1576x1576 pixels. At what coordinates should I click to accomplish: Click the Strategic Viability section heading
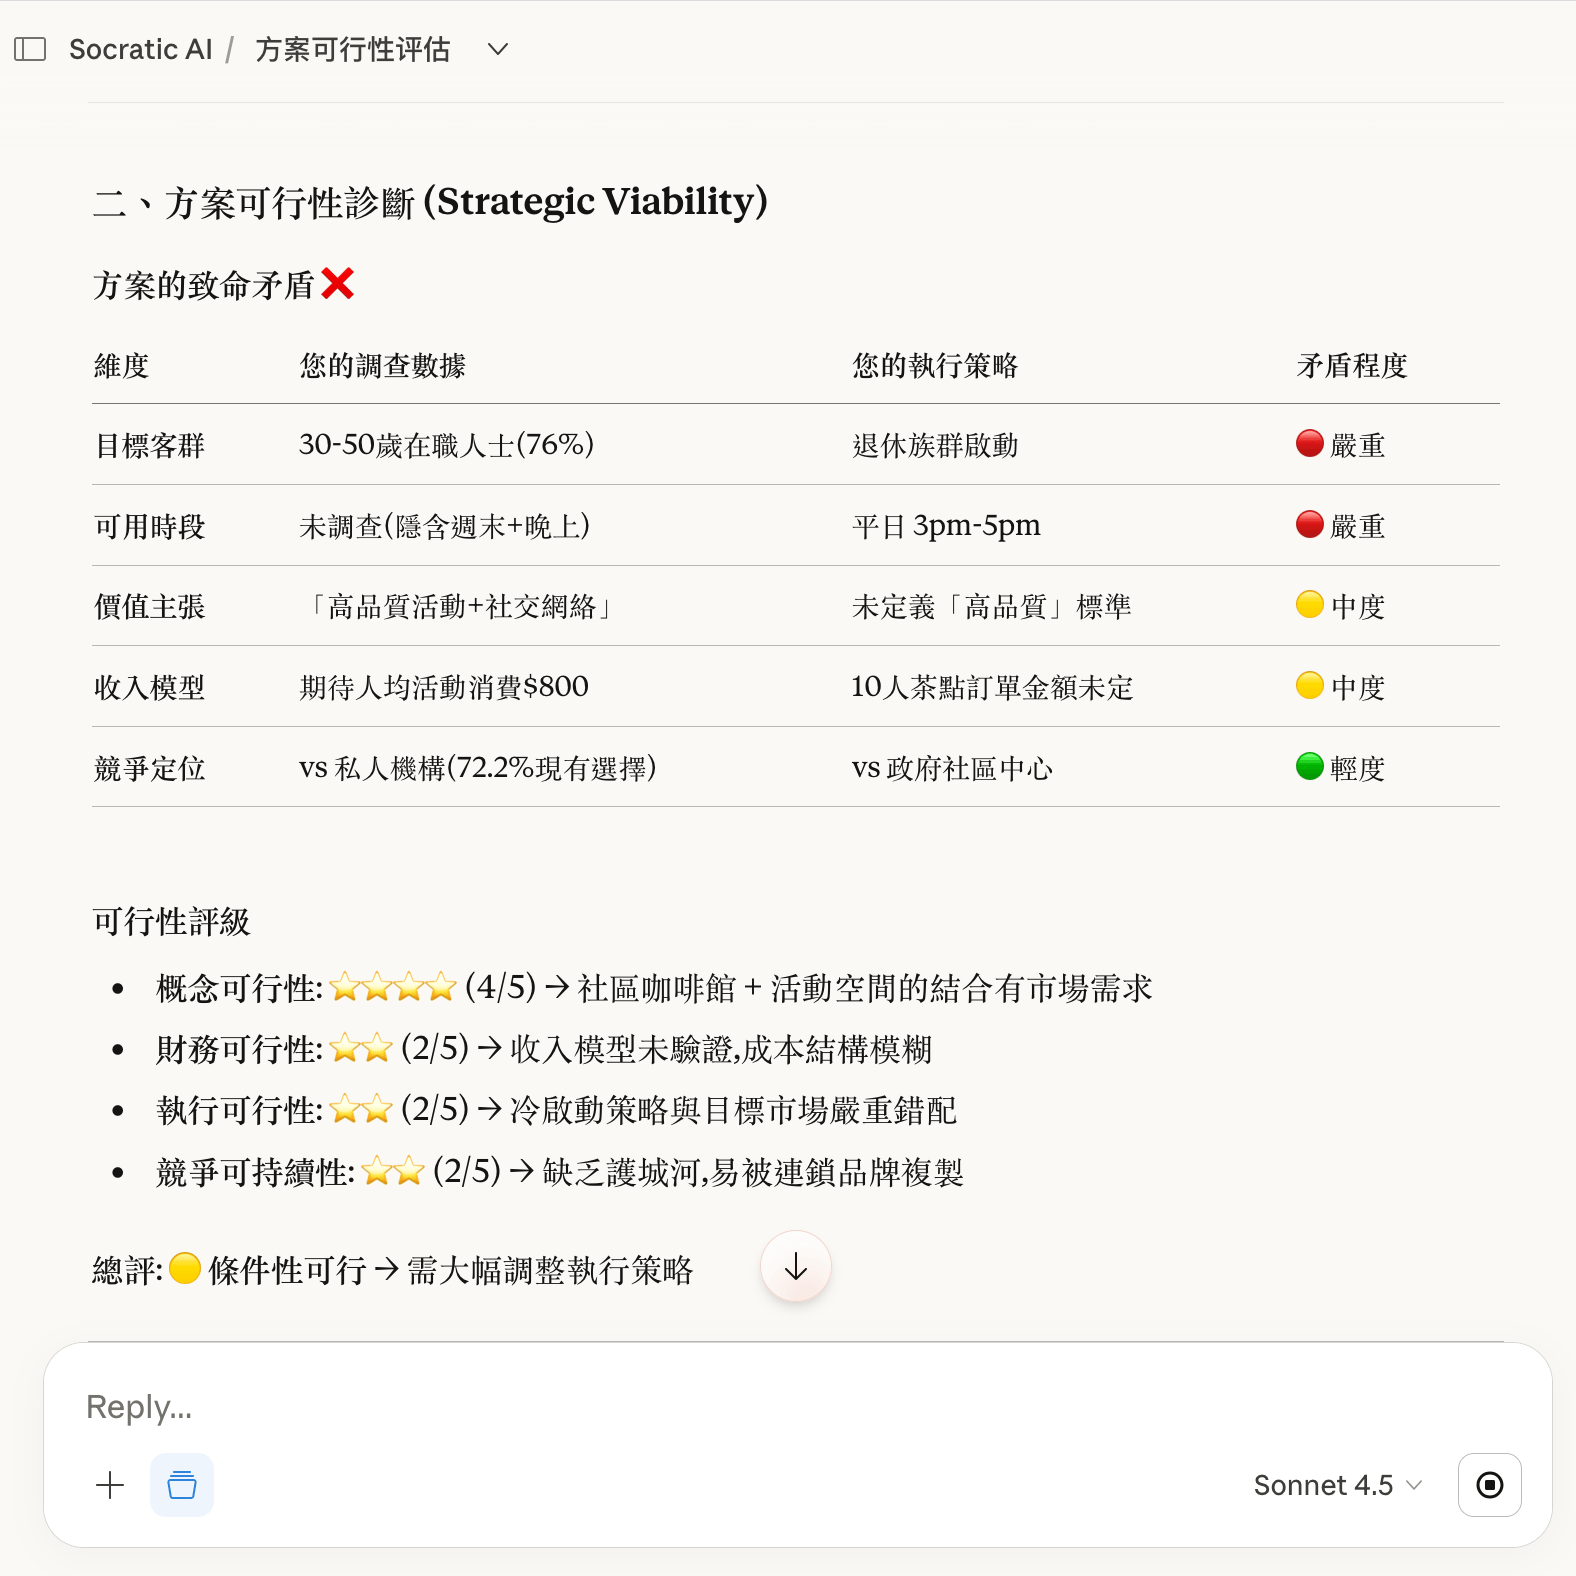point(430,202)
